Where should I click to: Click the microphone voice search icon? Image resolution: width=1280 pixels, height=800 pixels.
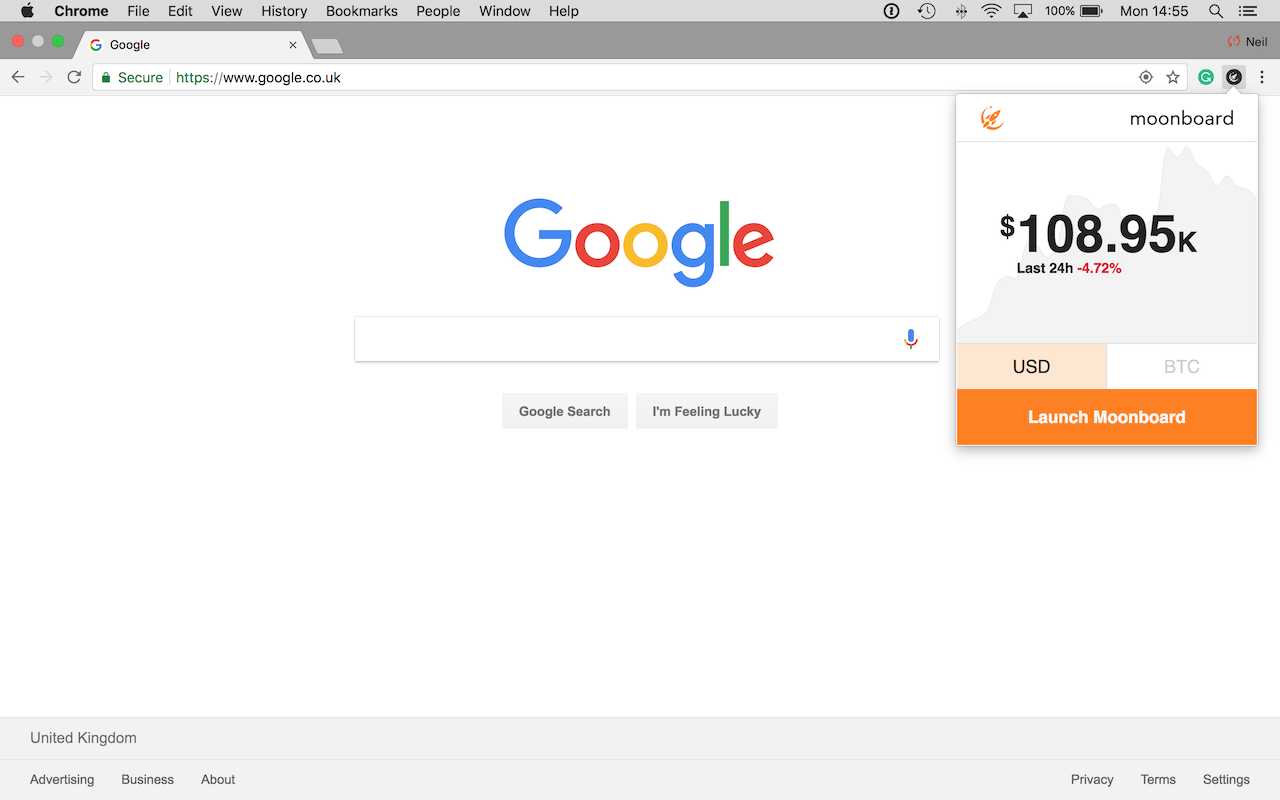click(910, 339)
